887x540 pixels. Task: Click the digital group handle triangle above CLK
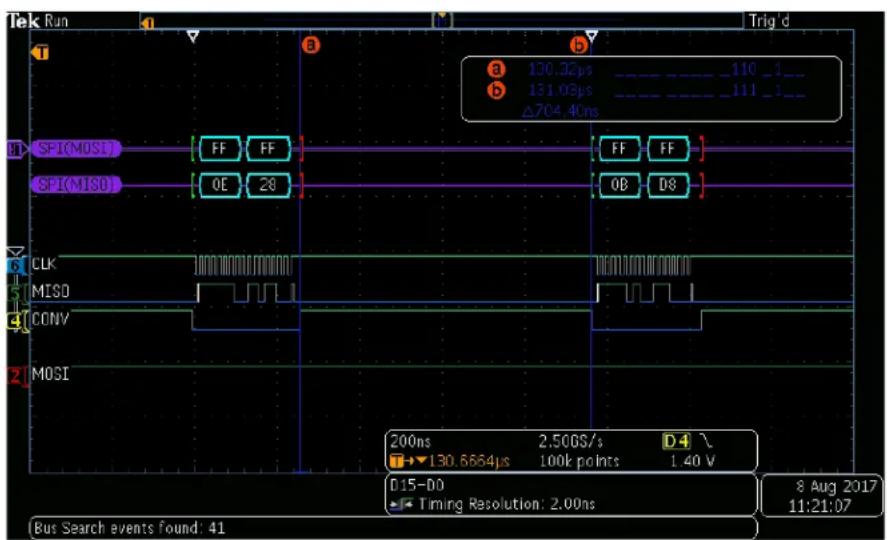(15, 252)
